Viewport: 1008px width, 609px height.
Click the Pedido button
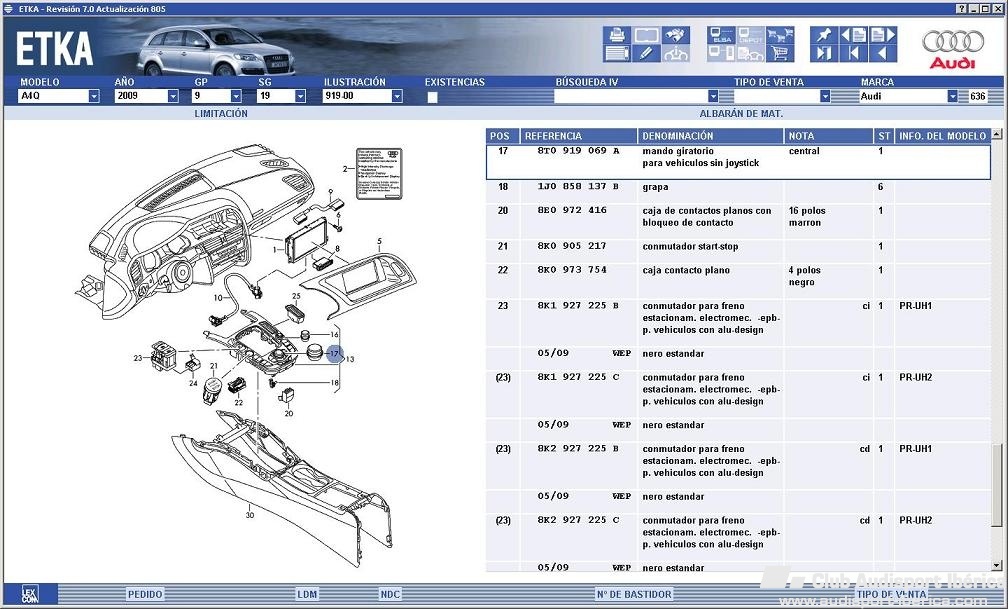click(145, 594)
